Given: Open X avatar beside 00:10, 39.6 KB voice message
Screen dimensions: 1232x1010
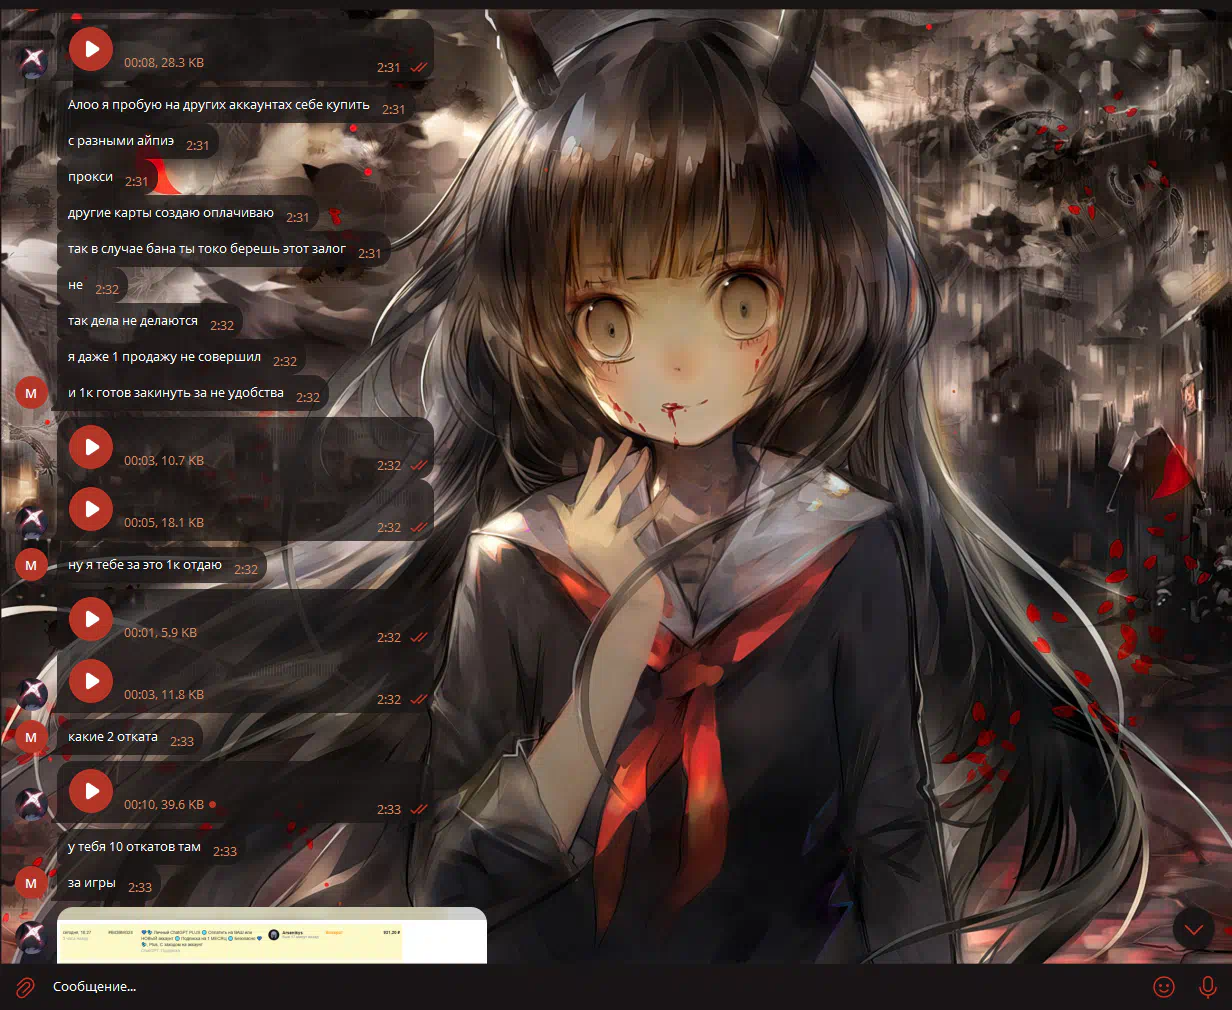Looking at the screenshot, I should point(31,803).
